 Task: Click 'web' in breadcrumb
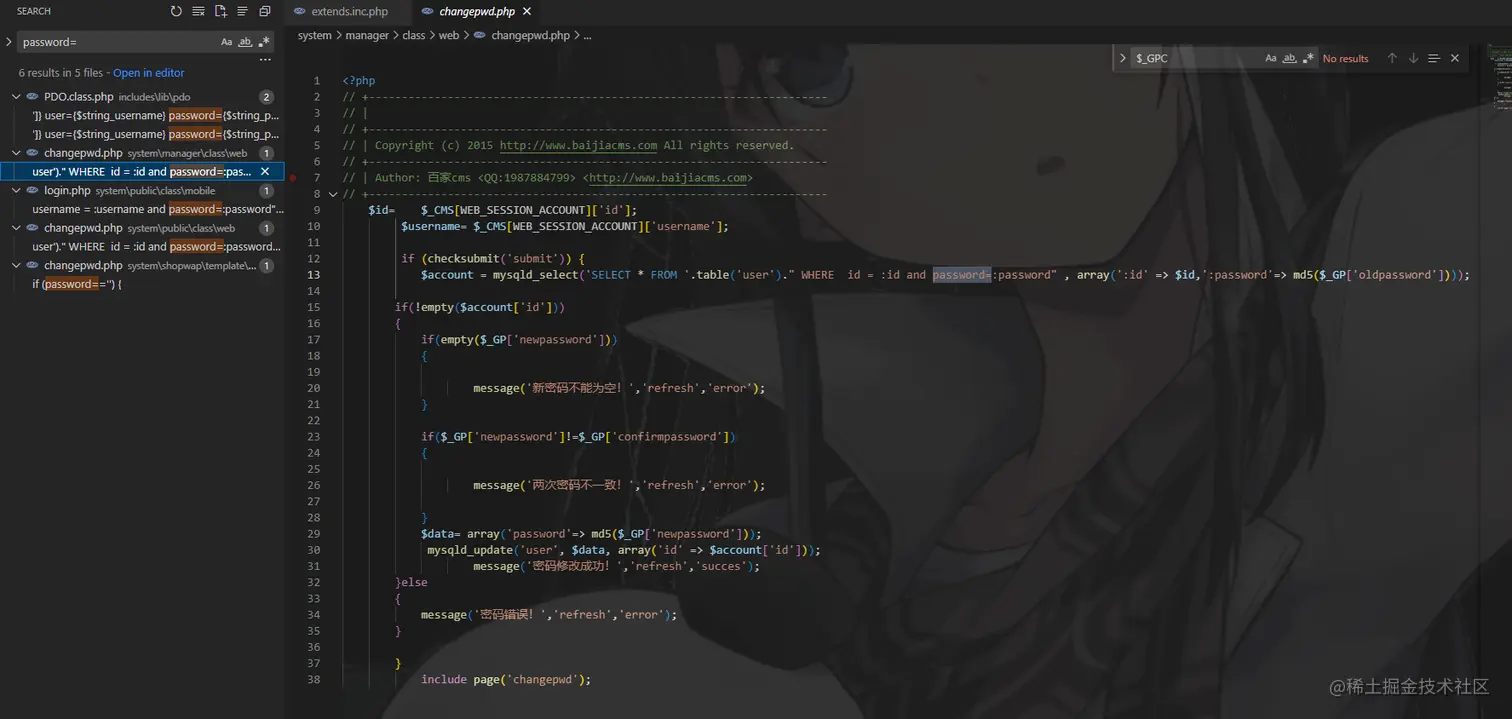(x=449, y=35)
